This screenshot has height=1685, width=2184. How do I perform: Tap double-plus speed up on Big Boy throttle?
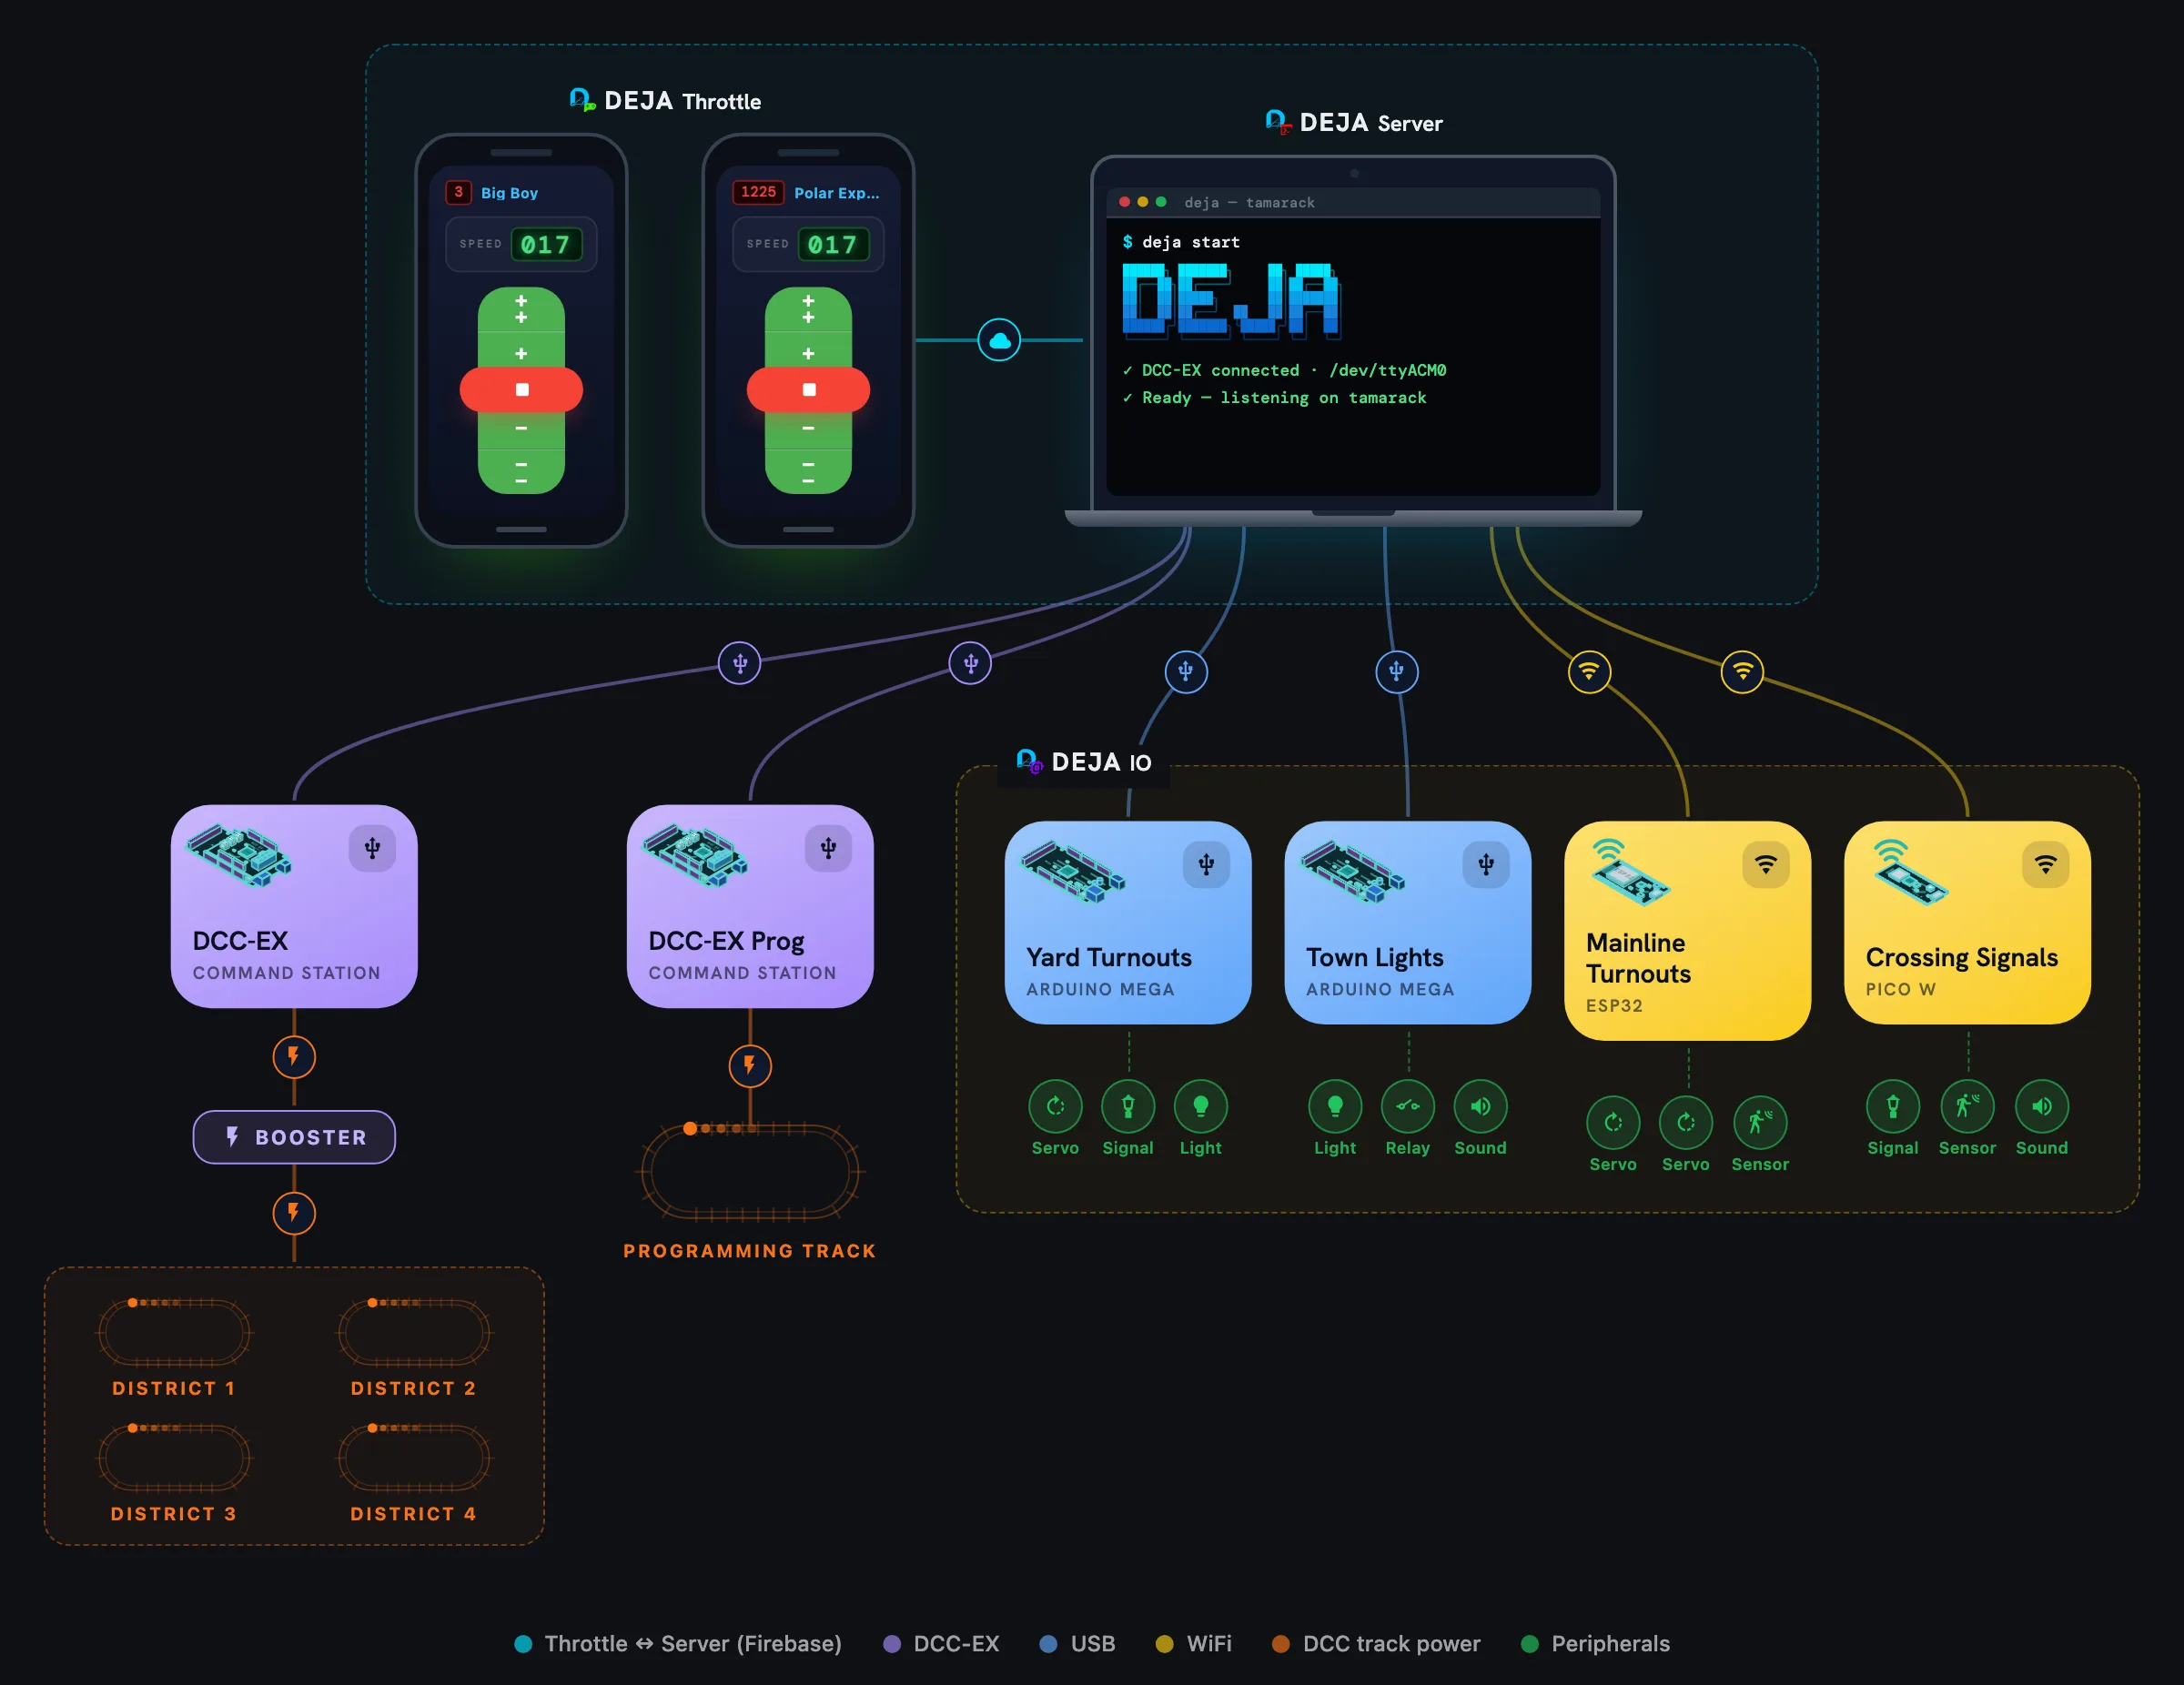(x=521, y=309)
